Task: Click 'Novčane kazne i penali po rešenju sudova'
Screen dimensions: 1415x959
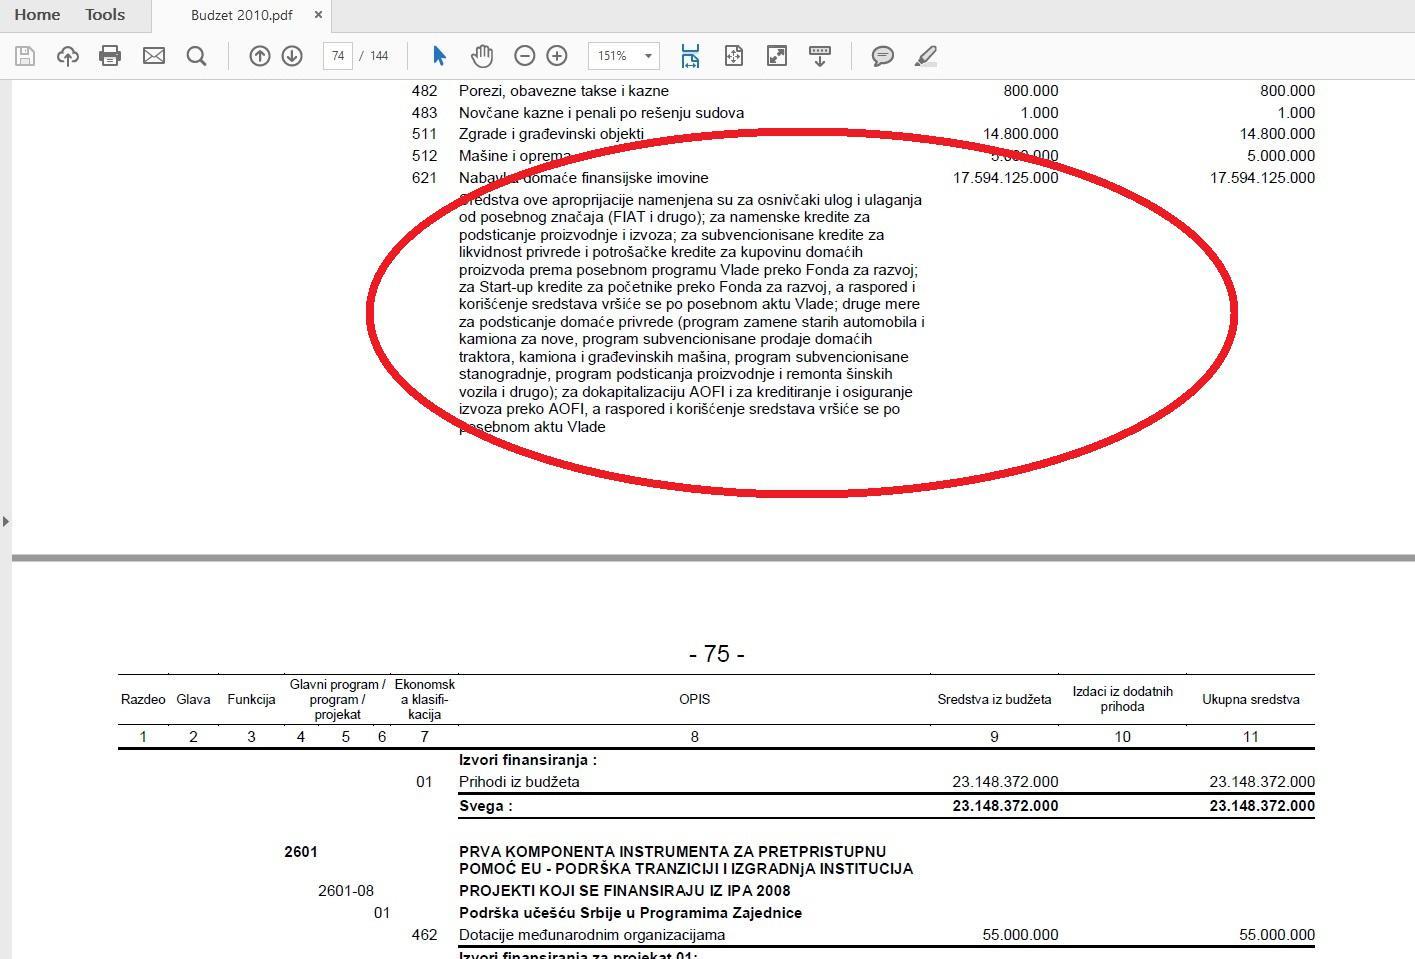Action: (601, 113)
